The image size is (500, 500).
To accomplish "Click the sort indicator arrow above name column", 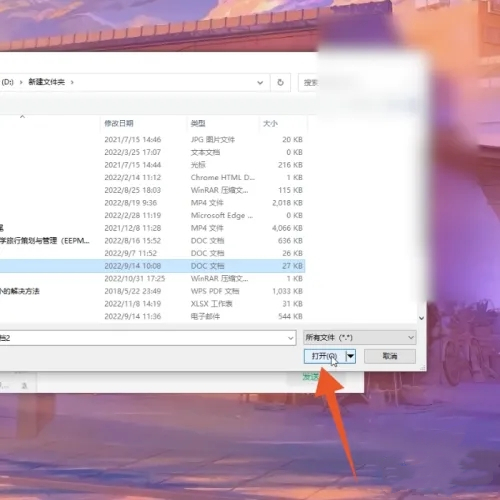I will 22,116.
